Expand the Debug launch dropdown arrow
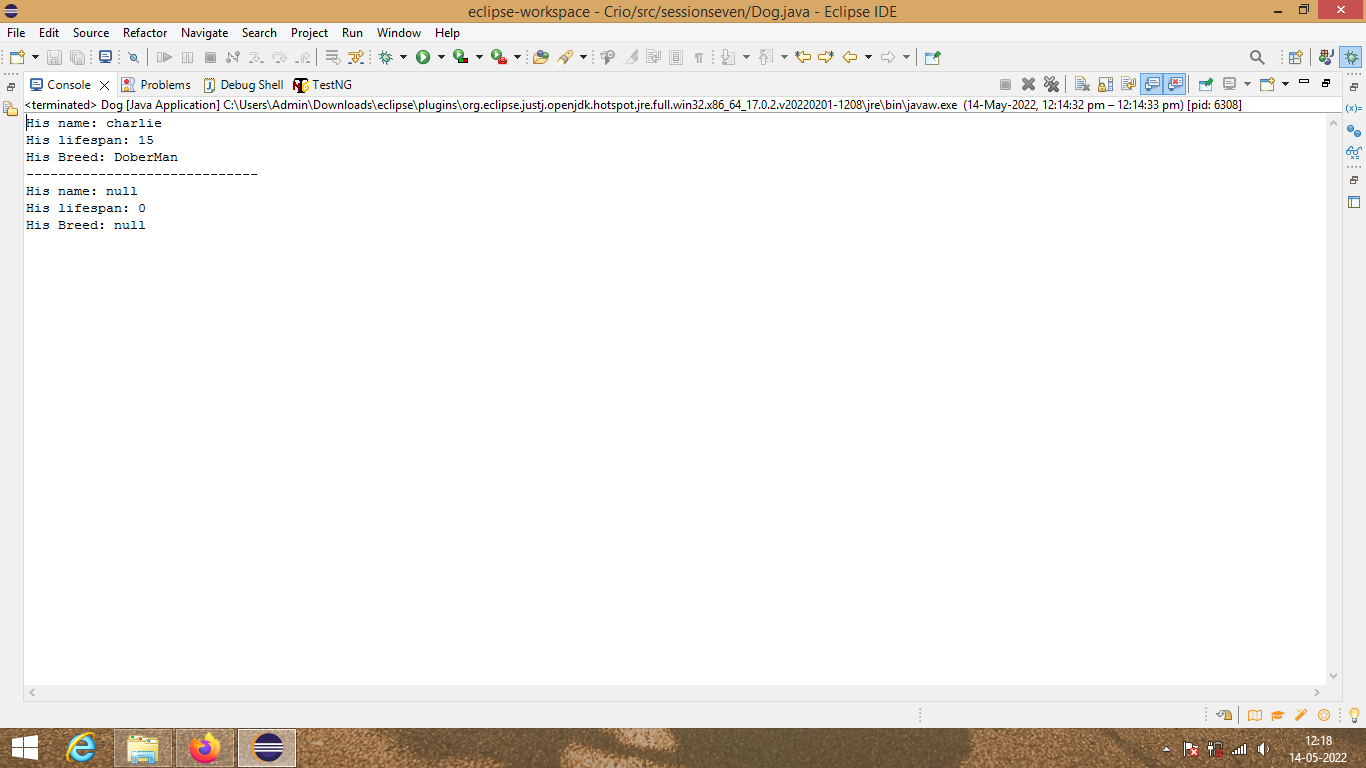1366x768 pixels. coord(403,57)
